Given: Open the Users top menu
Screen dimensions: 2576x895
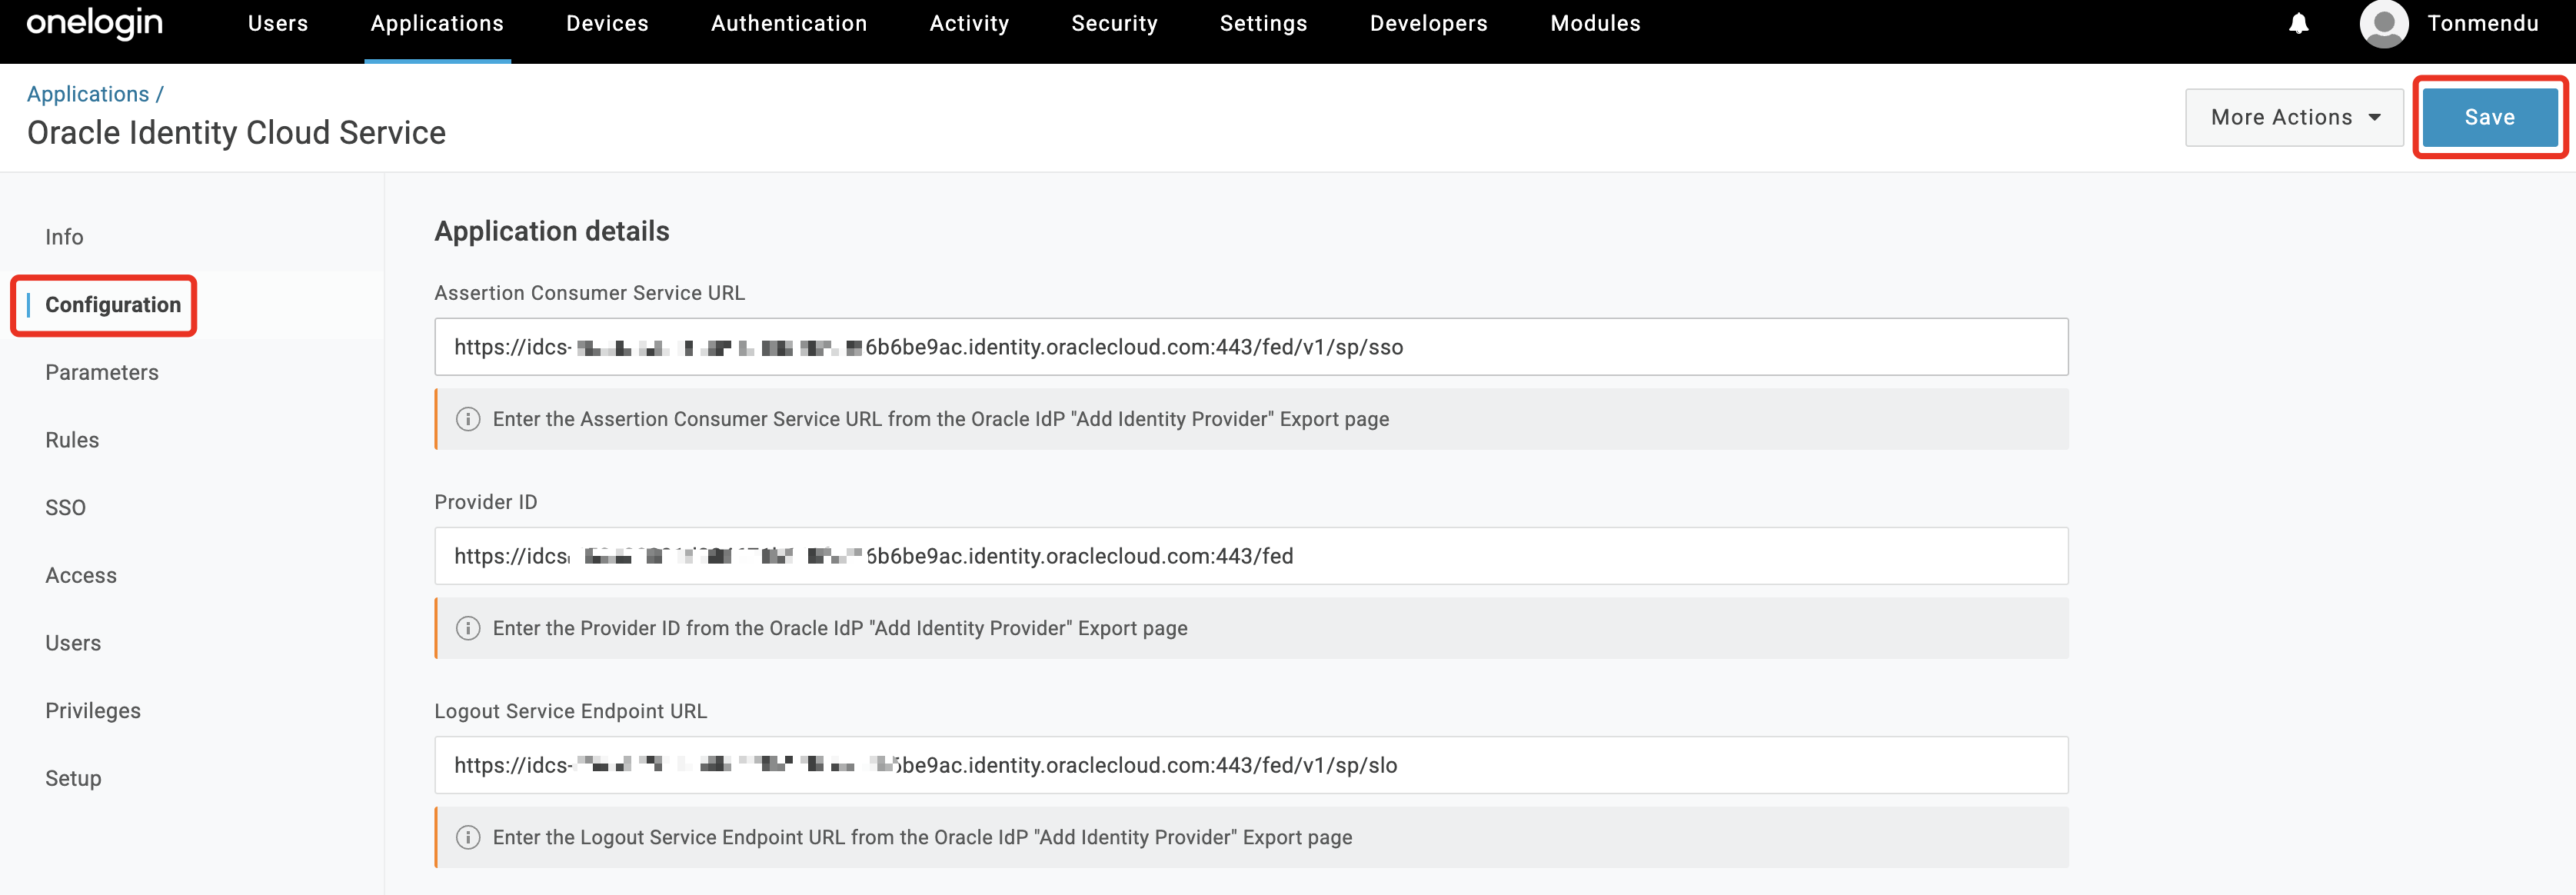Looking at the screenshot, I should coord(278,23).
